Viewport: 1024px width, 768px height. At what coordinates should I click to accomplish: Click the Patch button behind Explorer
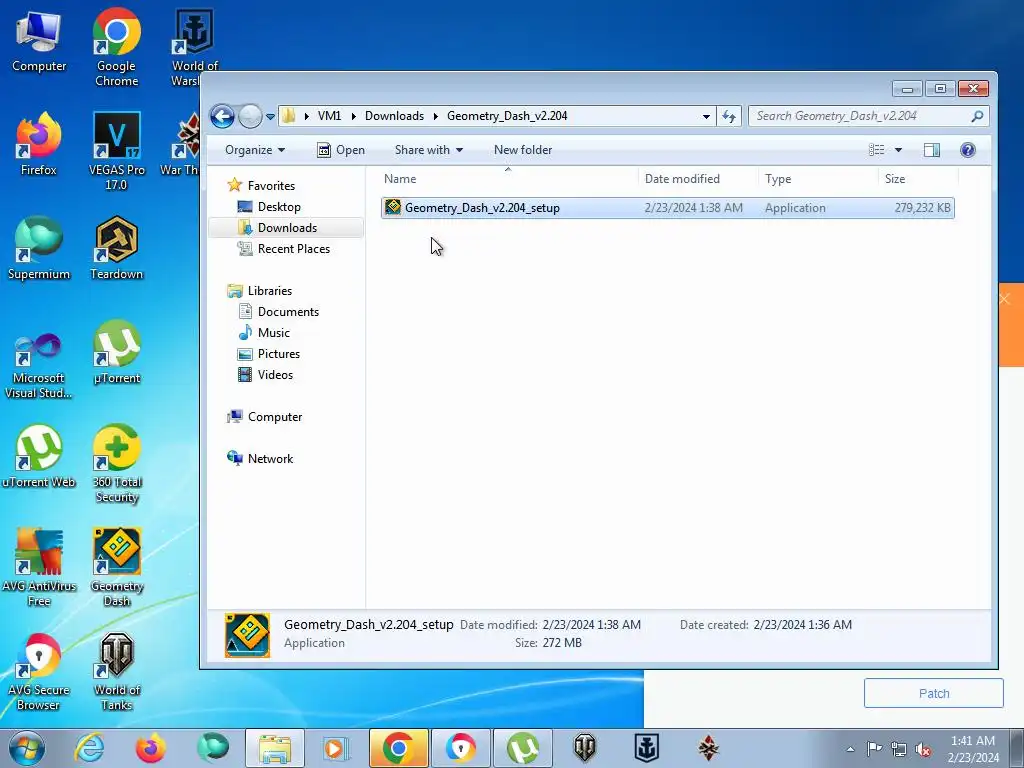coord(933,693)
